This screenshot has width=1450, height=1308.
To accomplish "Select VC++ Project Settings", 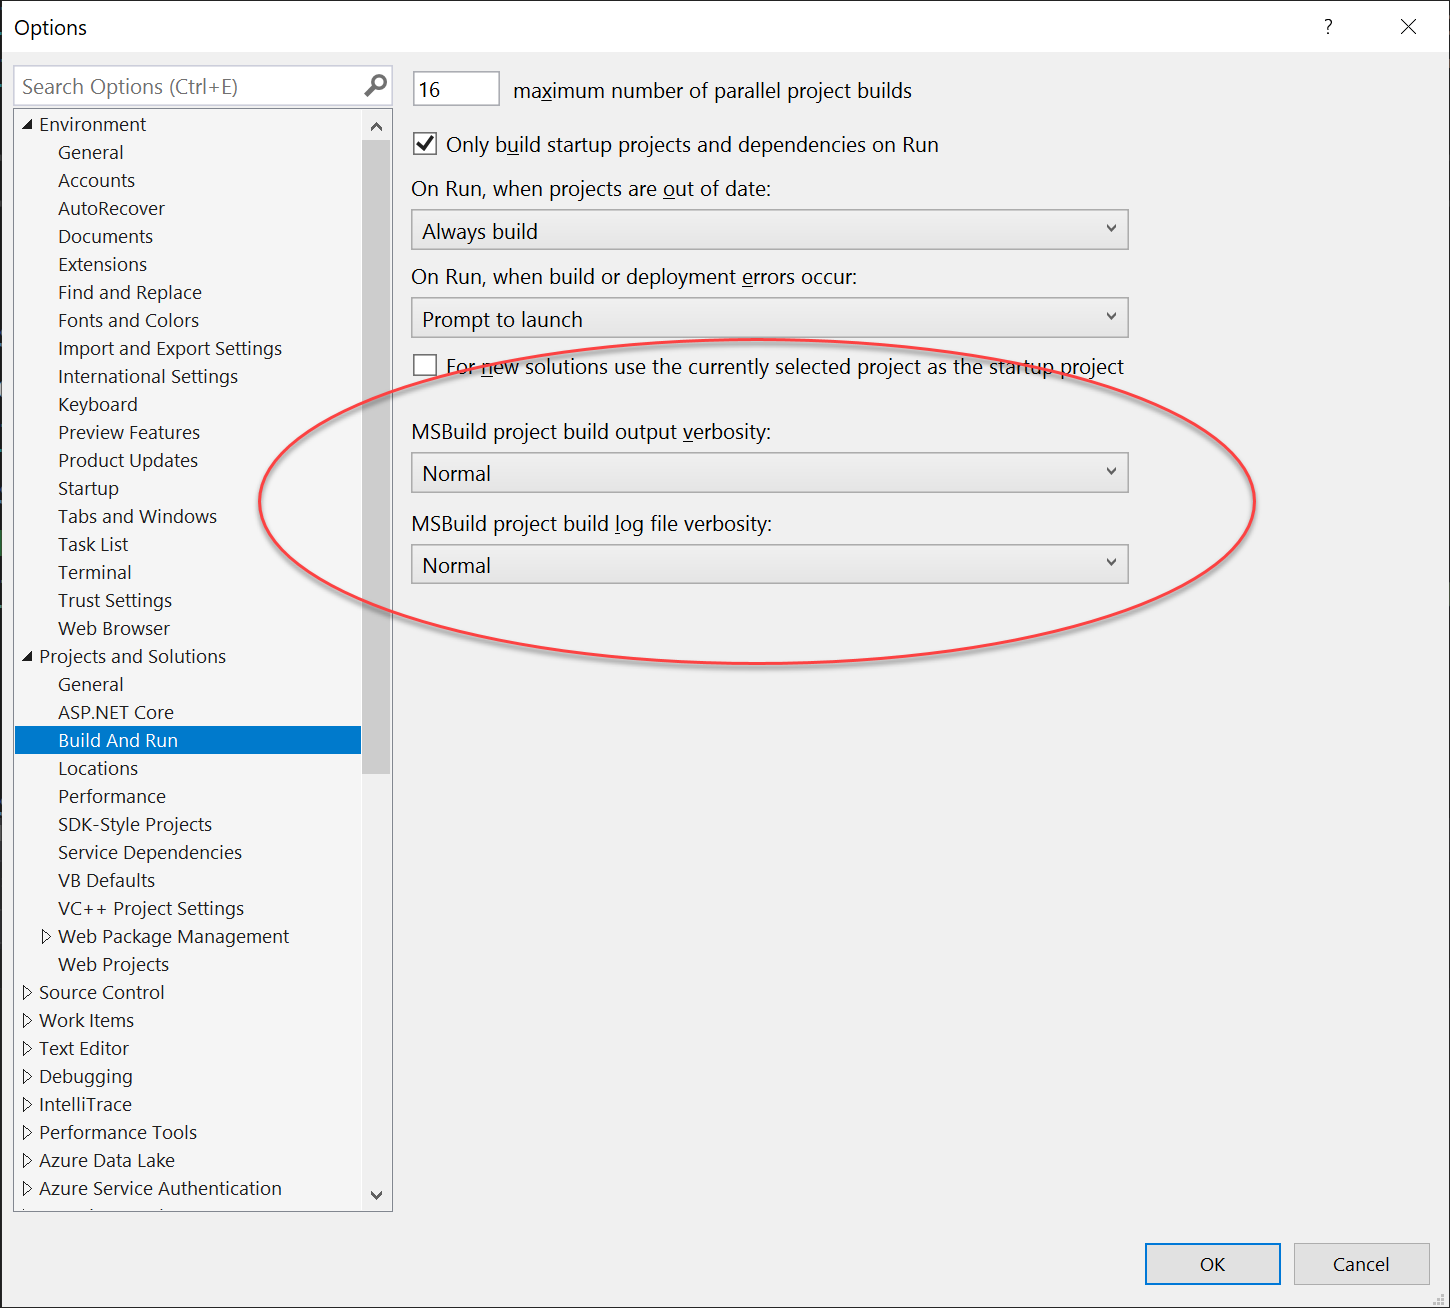I will [151, 908].
